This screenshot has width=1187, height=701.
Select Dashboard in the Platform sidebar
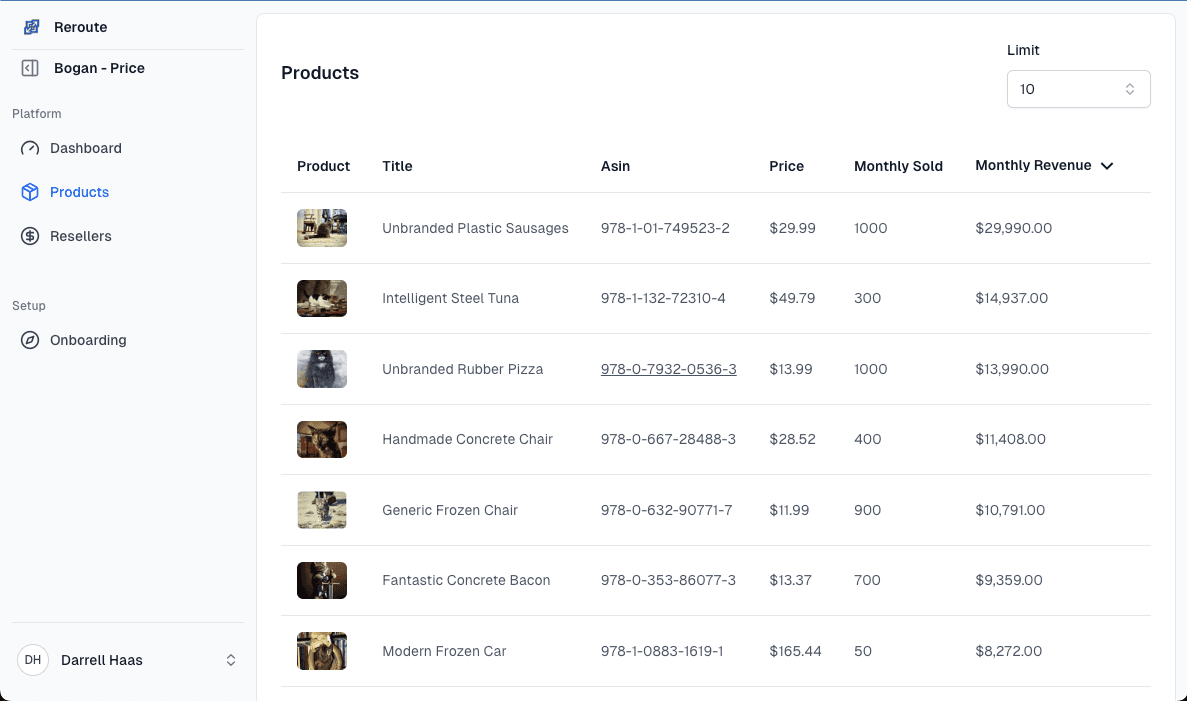pyautogui.click(x=86, y=148)
